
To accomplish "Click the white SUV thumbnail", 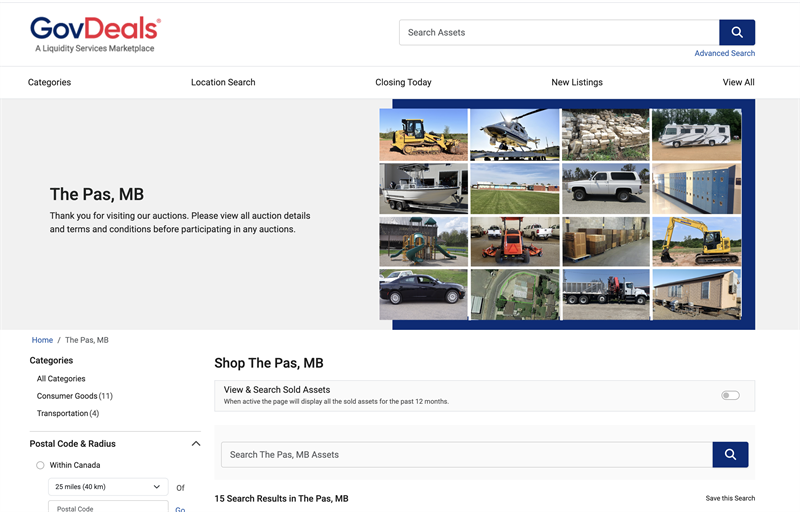I will point(606,189).
